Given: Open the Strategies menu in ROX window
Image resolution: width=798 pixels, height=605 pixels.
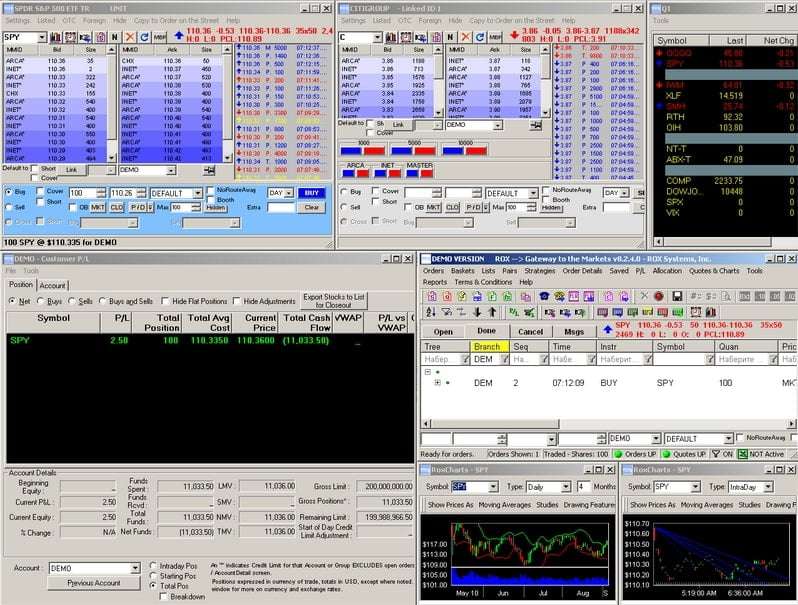Looking at the screenshot, I should pyautogui.click(x=539, y=271).
